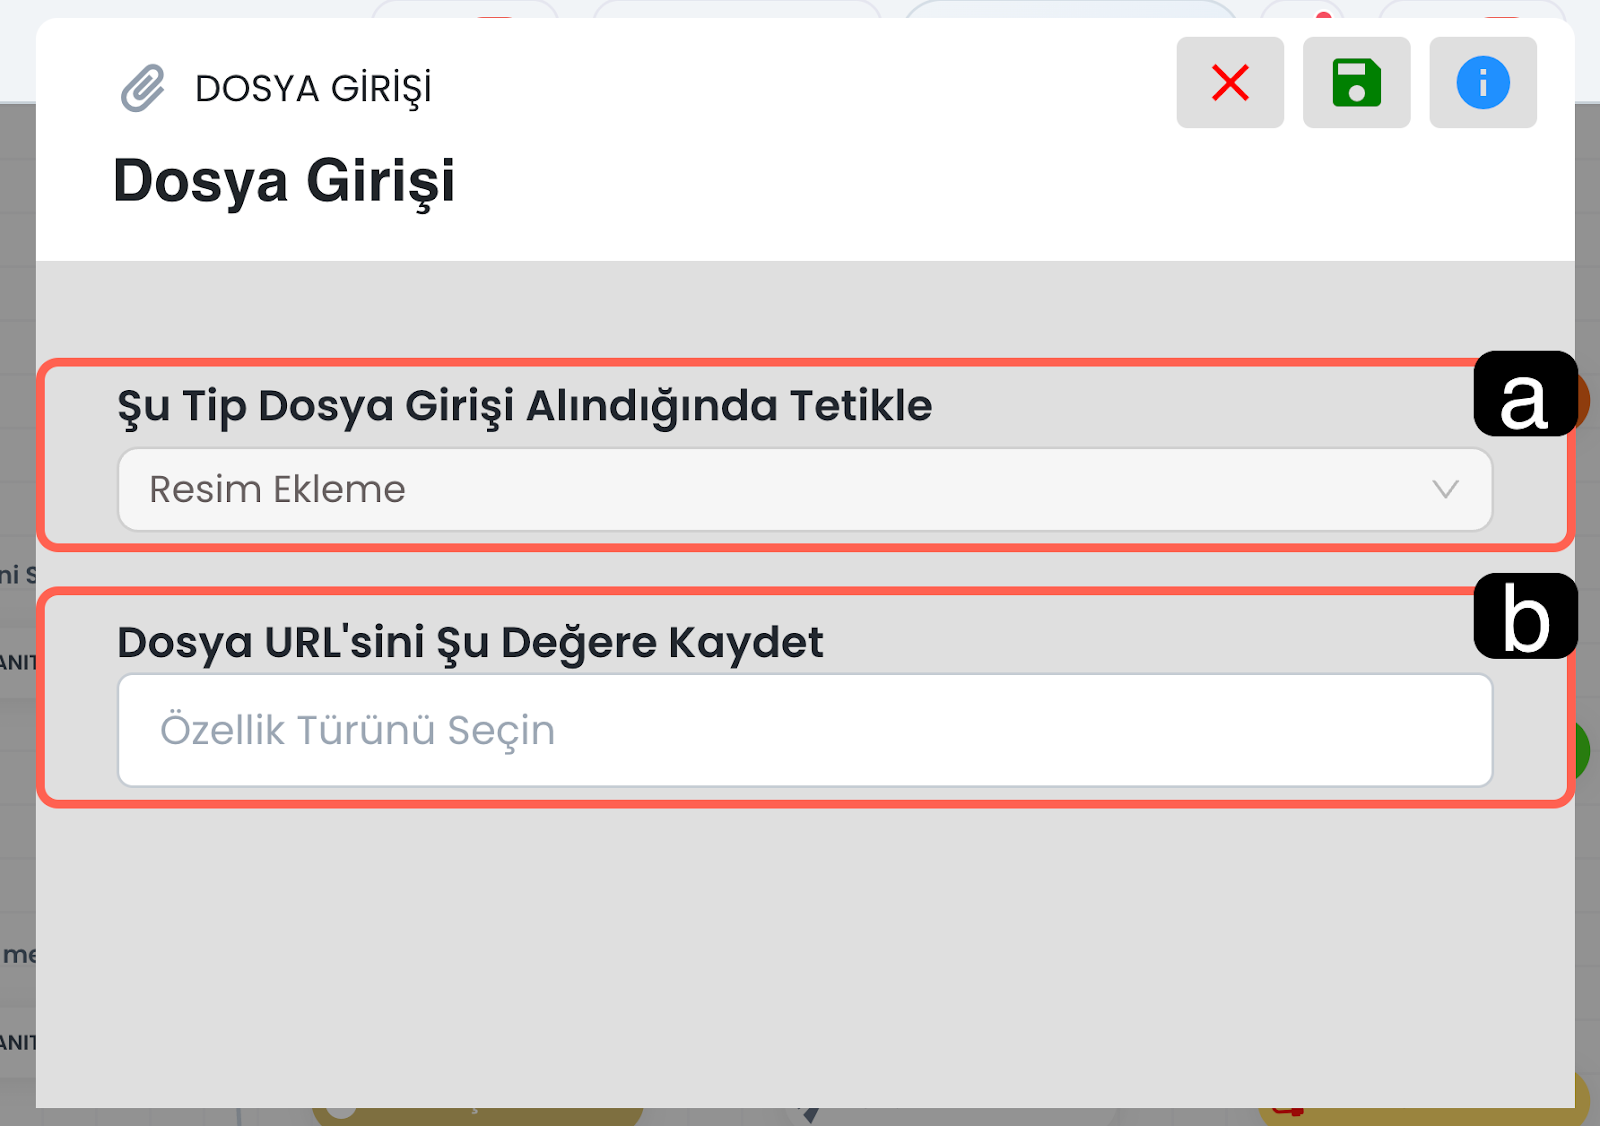1600x1126 pixels.
Task: Open the blue info icon
Action: [x=1482, y=83]
